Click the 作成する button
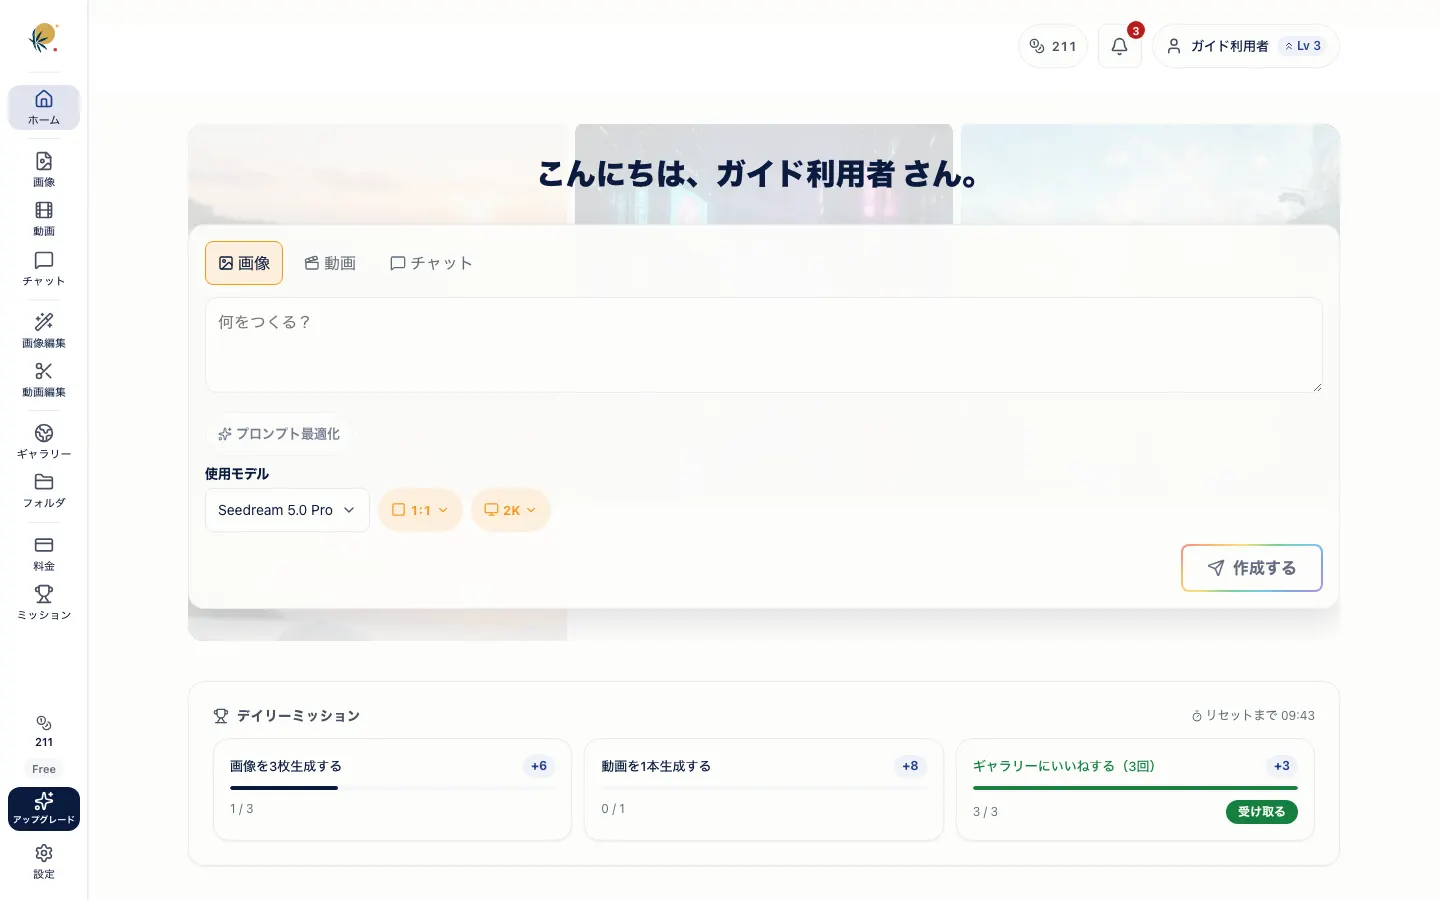This screenshot has height=900, width=1440. [1252, 568]
